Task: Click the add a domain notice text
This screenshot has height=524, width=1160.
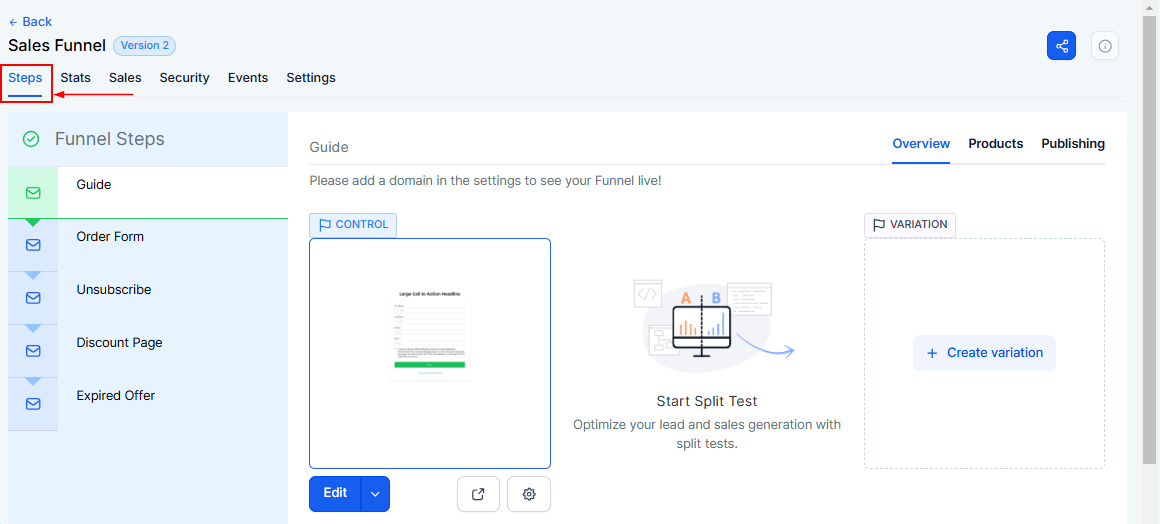Action: click(x=485, y=180)
